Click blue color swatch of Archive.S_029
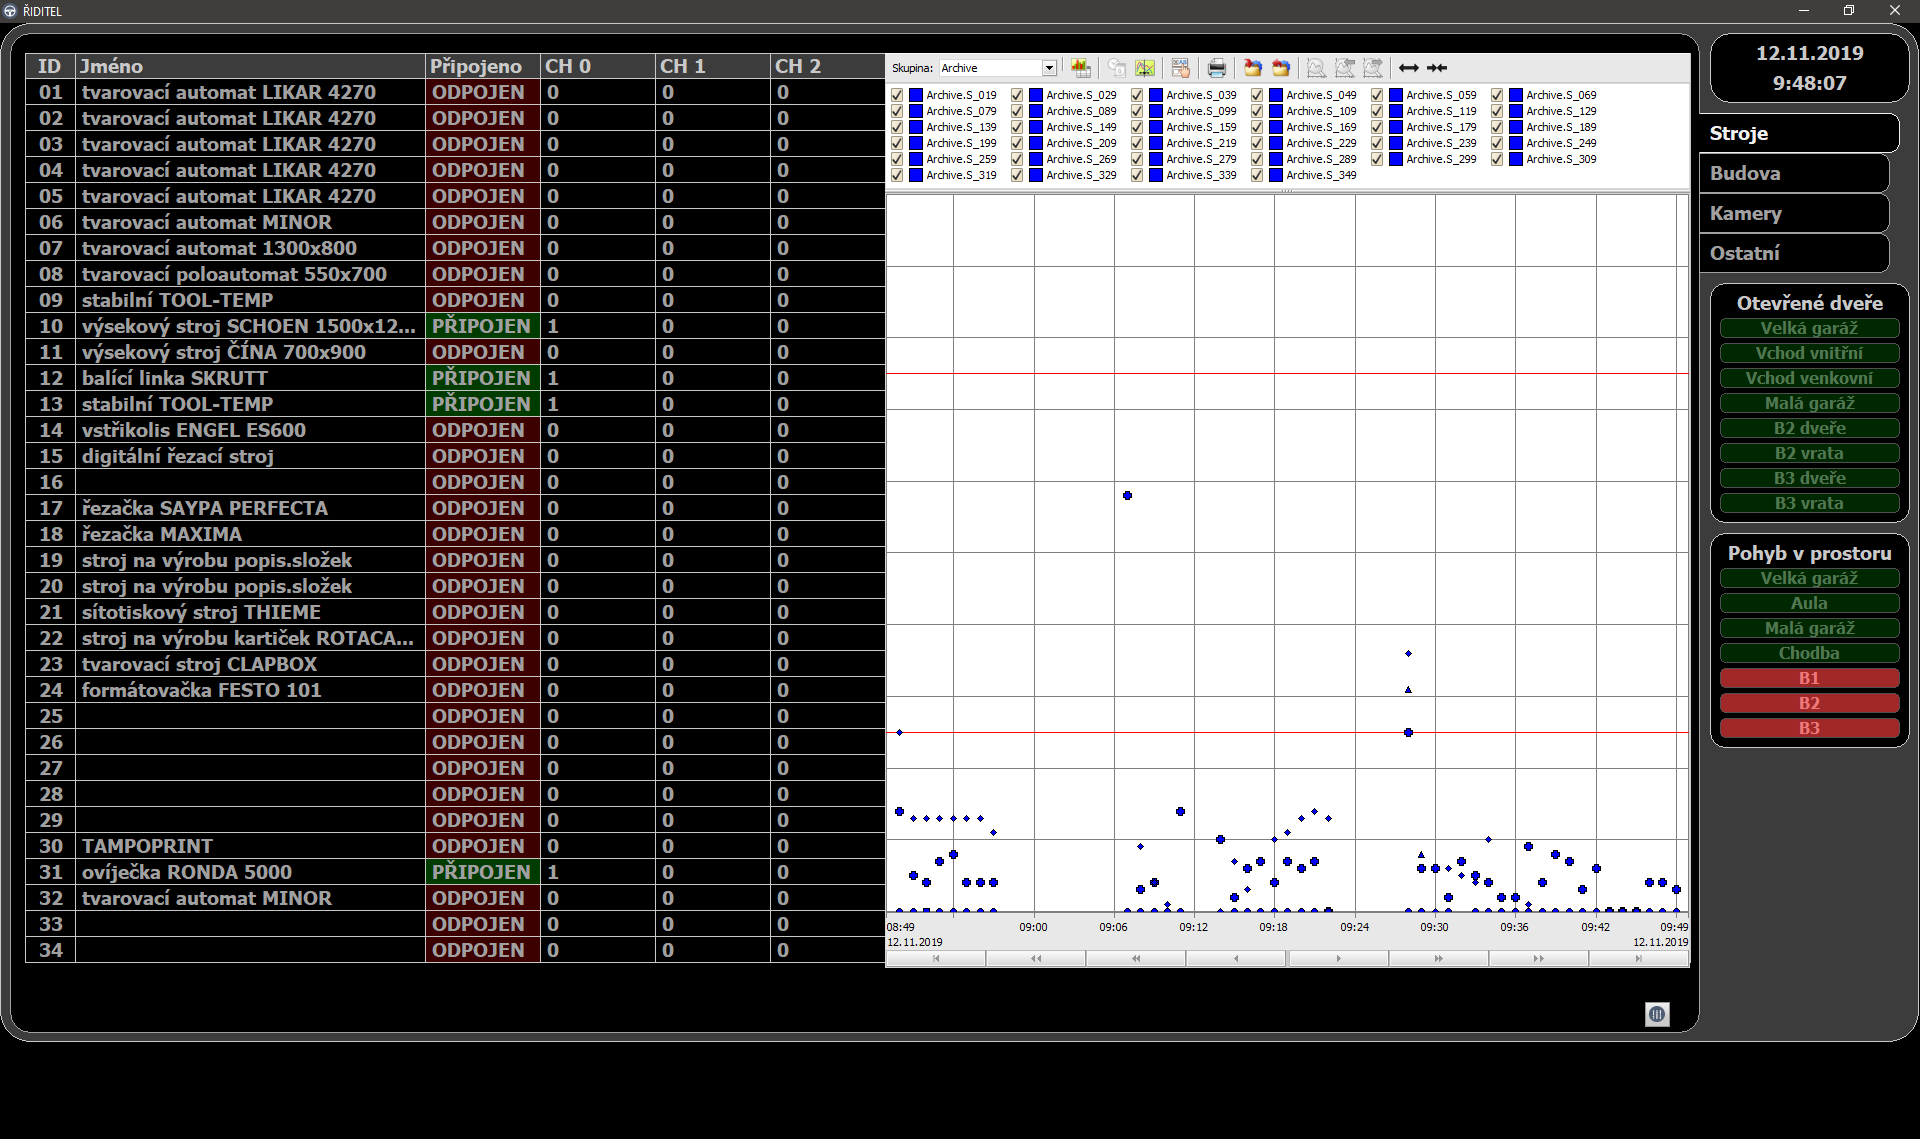Image resolution: width=1920 pixels, height=1139 pixels. pyautogui.click(x=1036, y=95)
